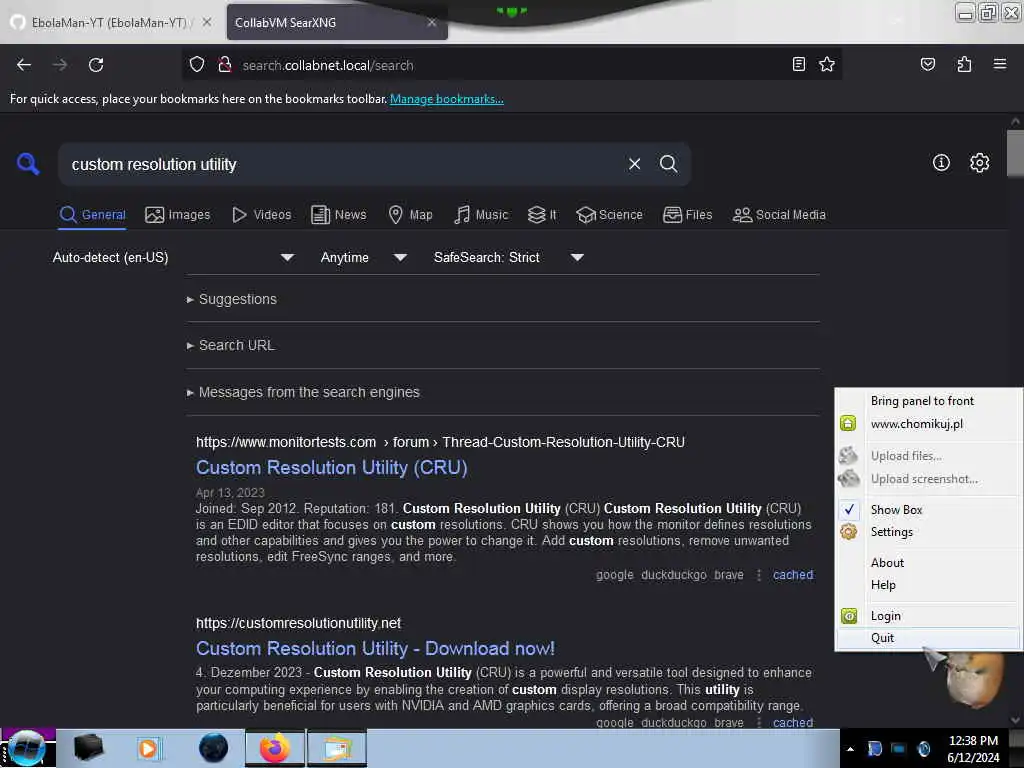Submit search with magnifier button
The height and width of the screenshot is (768, 1024).
(x=668, y=164)
